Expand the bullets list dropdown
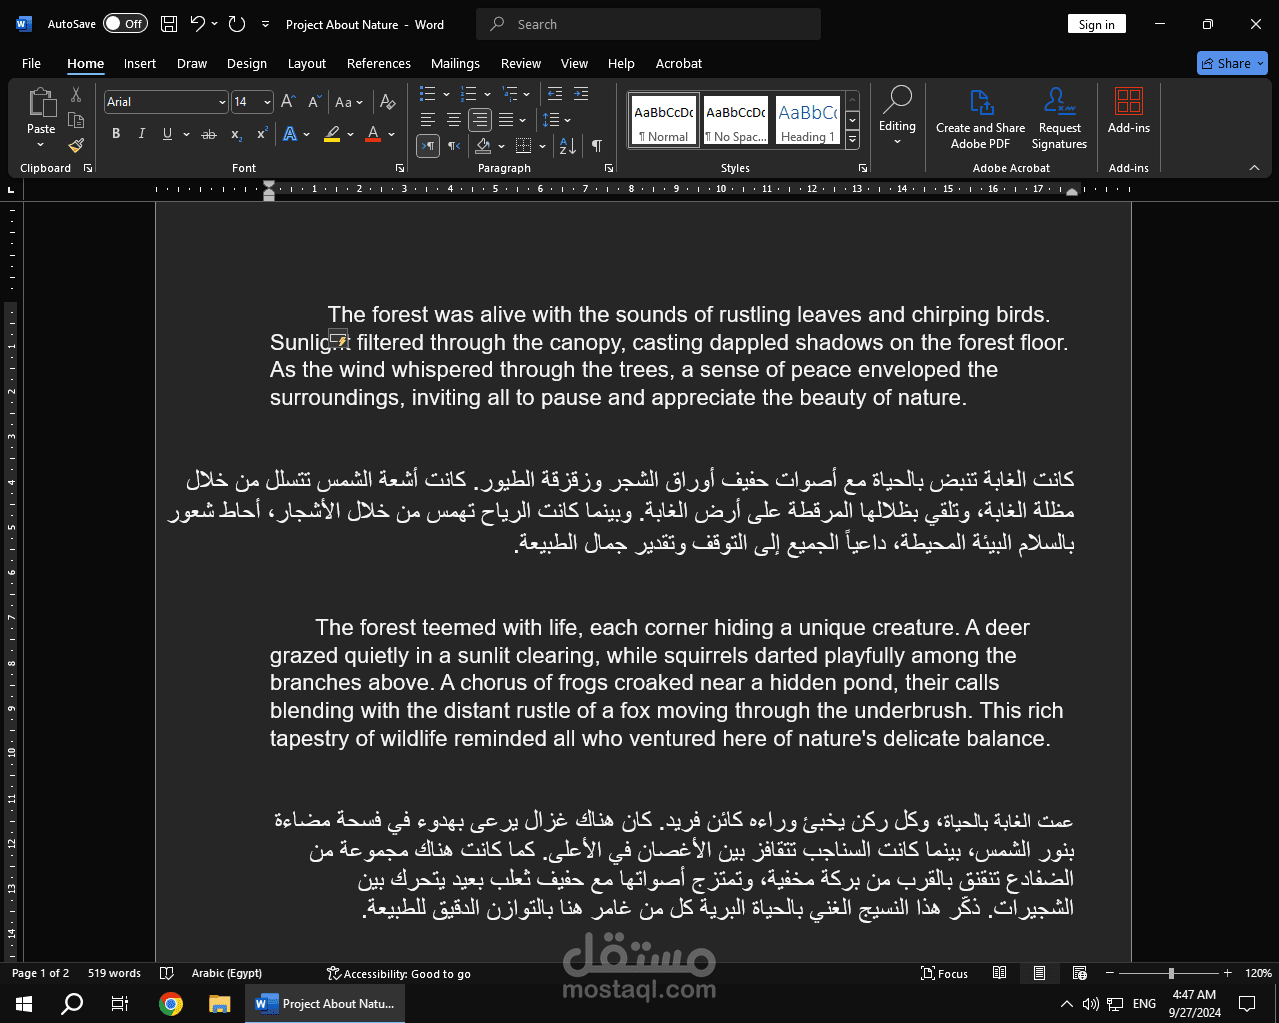The image size is (1279, 1023). coord(446,94)
